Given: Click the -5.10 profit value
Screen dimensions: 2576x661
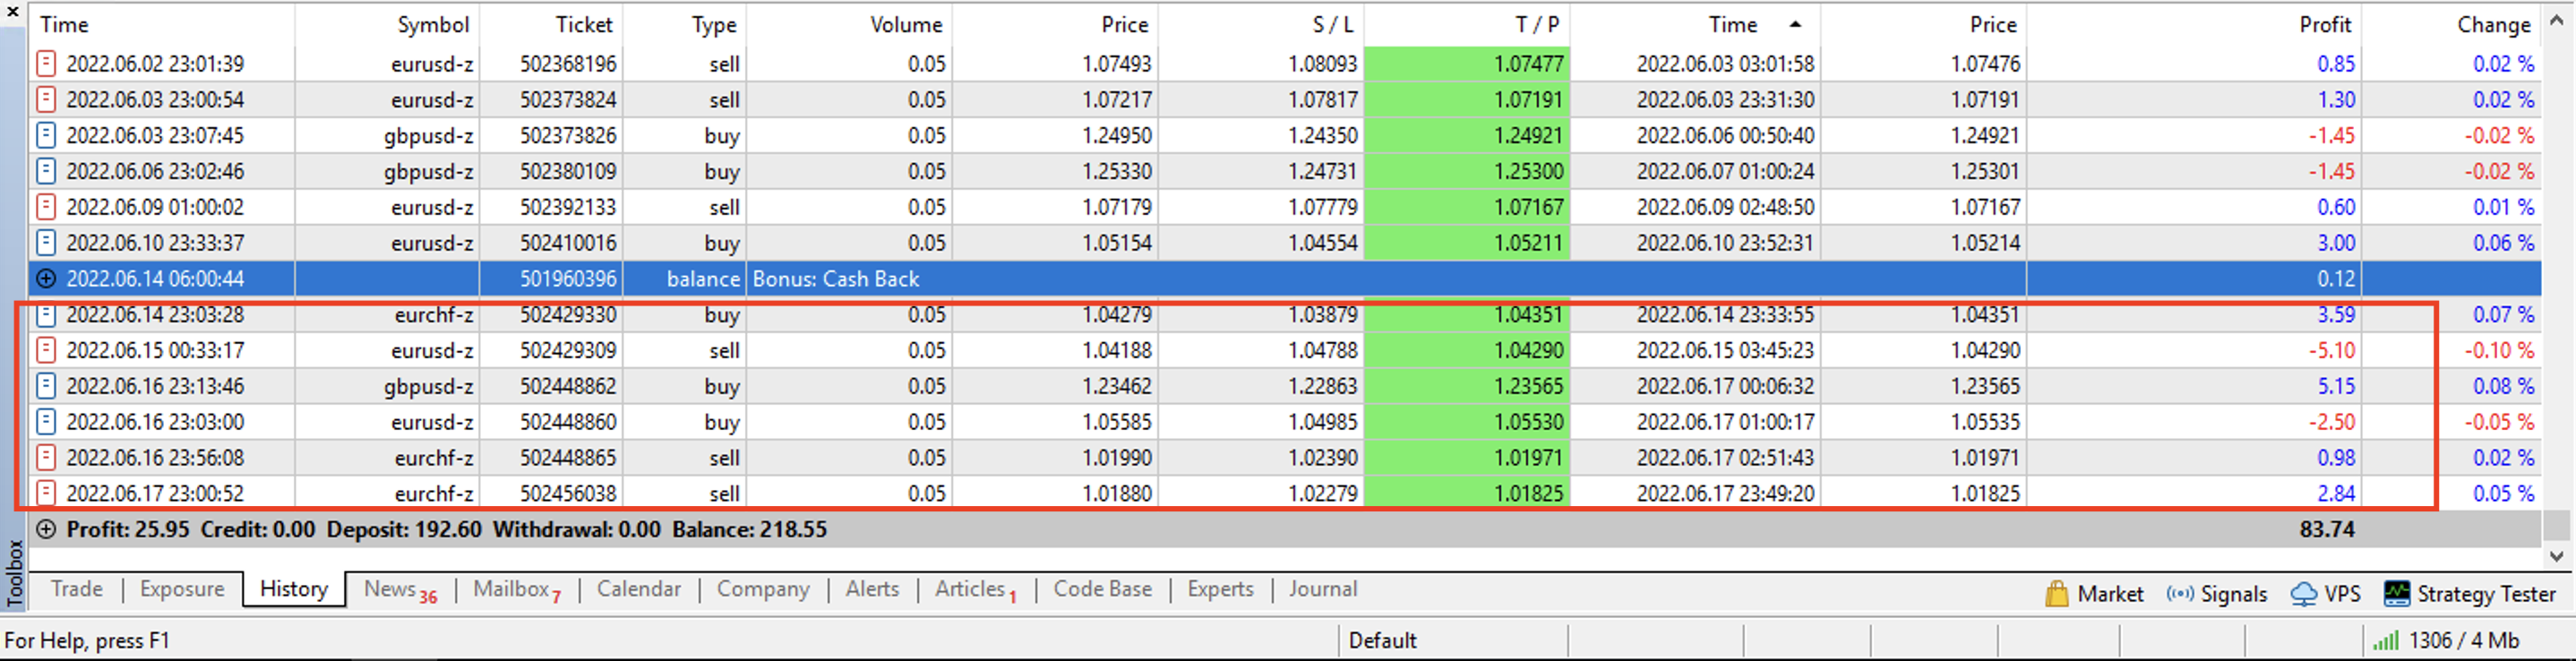Looking at the screenshot, I should (2331, 351).
